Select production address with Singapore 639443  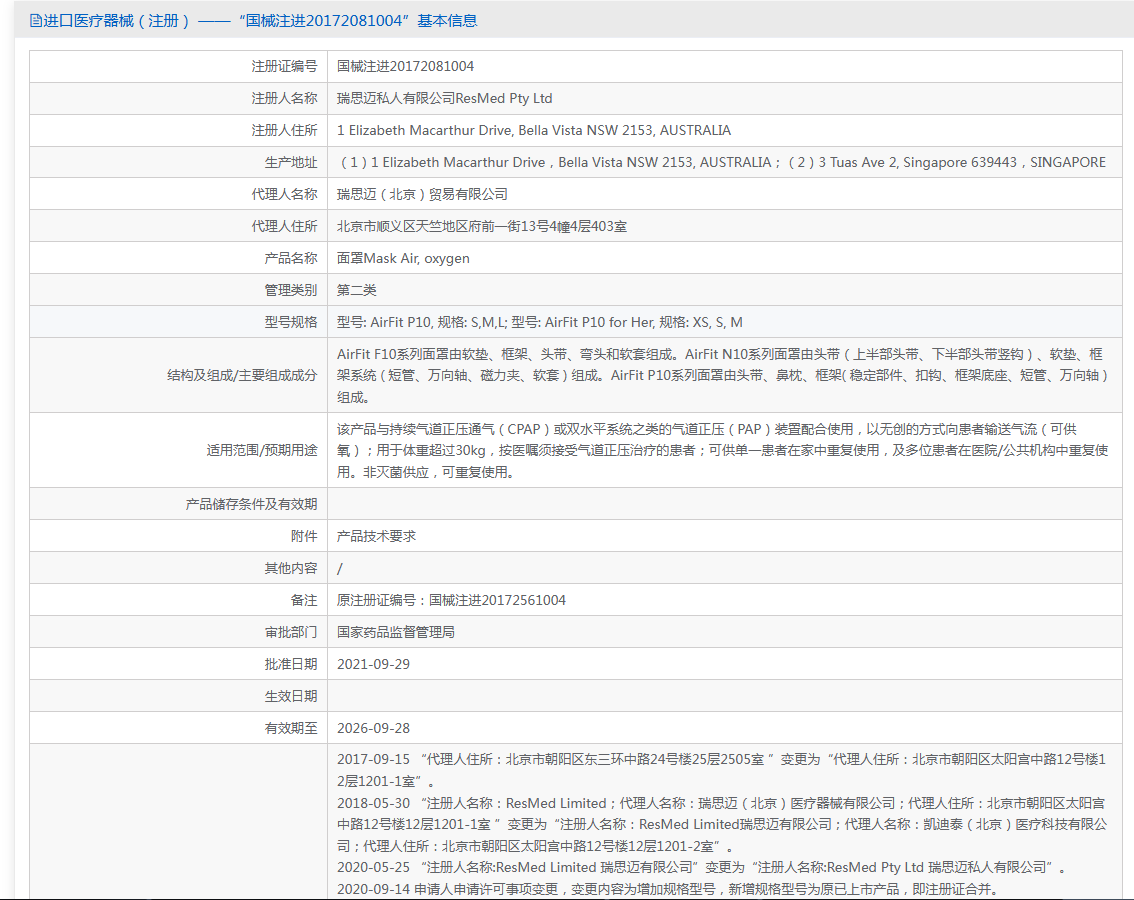point(722,162)
